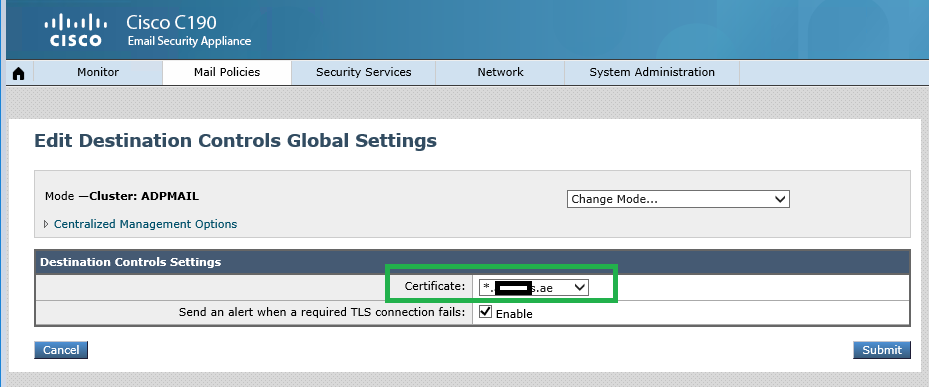Image resolution: width=929 pixels, height=387 pixels.
Task: Open the Change Mode dropdown
Action: pyautogui.click(x=678, y=199)
